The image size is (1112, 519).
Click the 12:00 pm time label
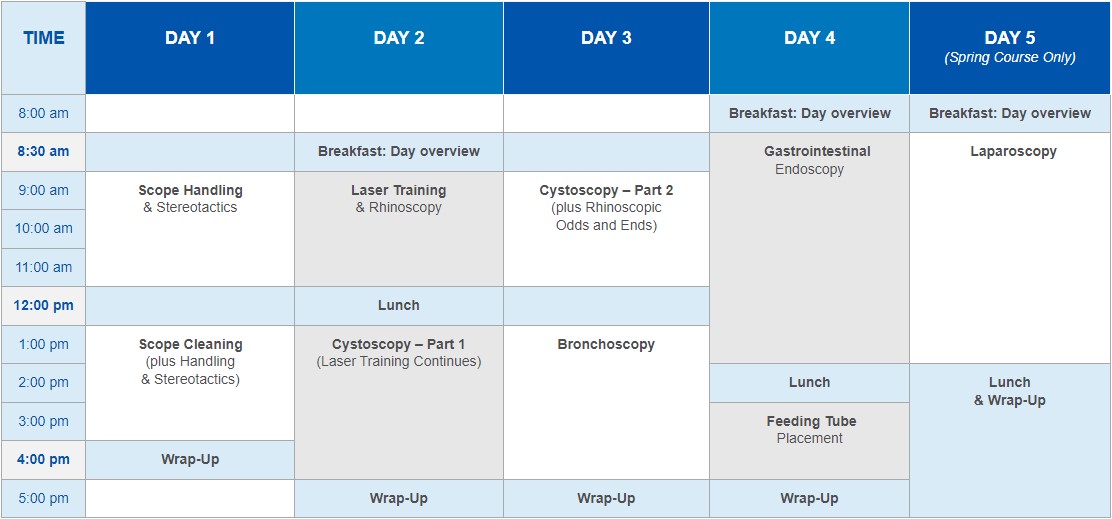pyautogui.click(x=43, y=306)
